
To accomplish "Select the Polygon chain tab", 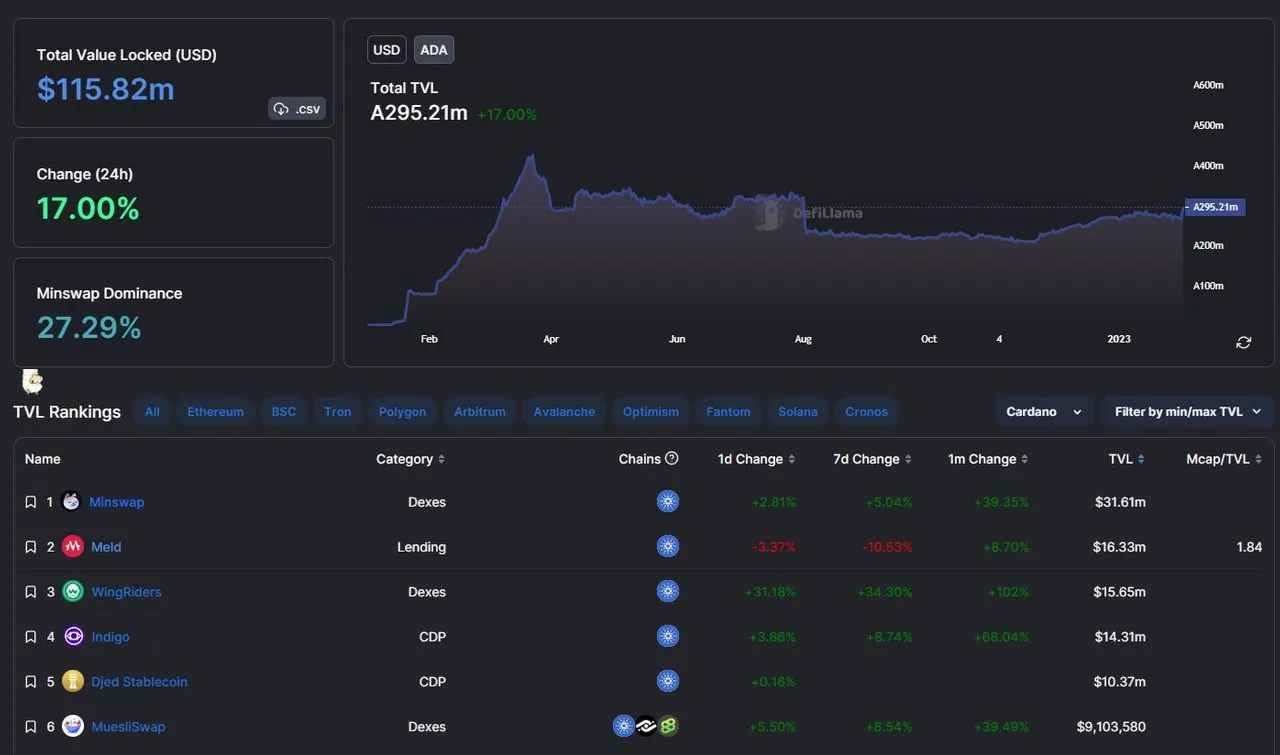I will point(403,412).
